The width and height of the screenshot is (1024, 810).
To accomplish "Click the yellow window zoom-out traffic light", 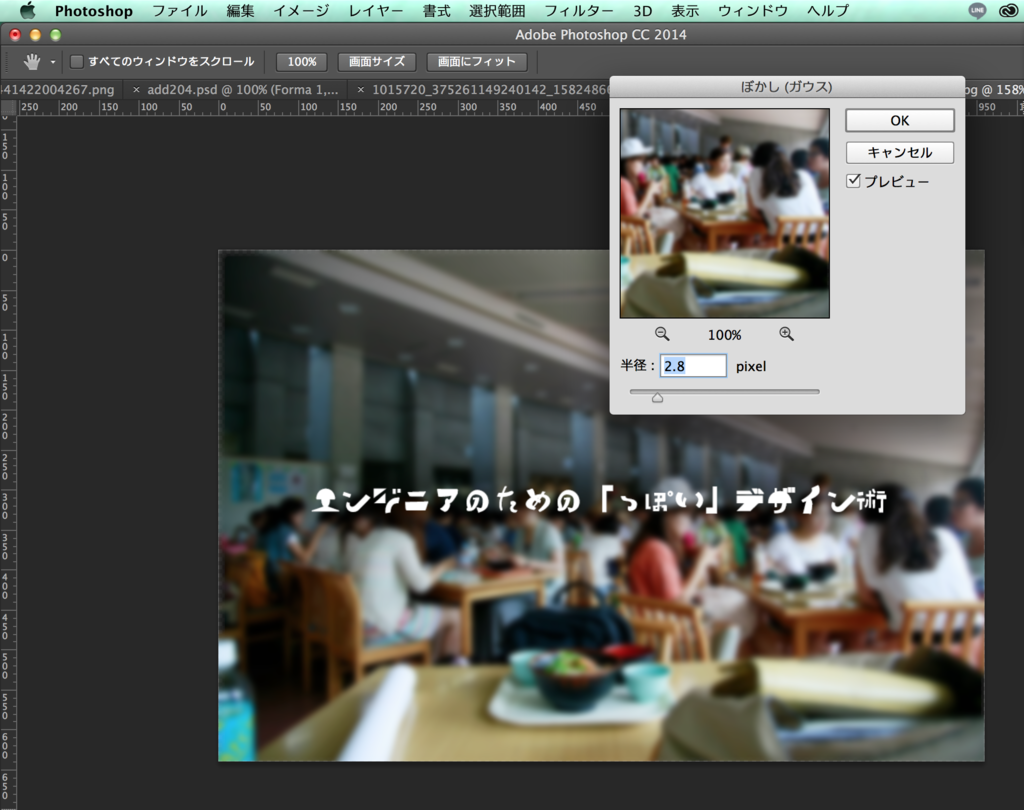I will pyautogui.click(x=35, y=35).
